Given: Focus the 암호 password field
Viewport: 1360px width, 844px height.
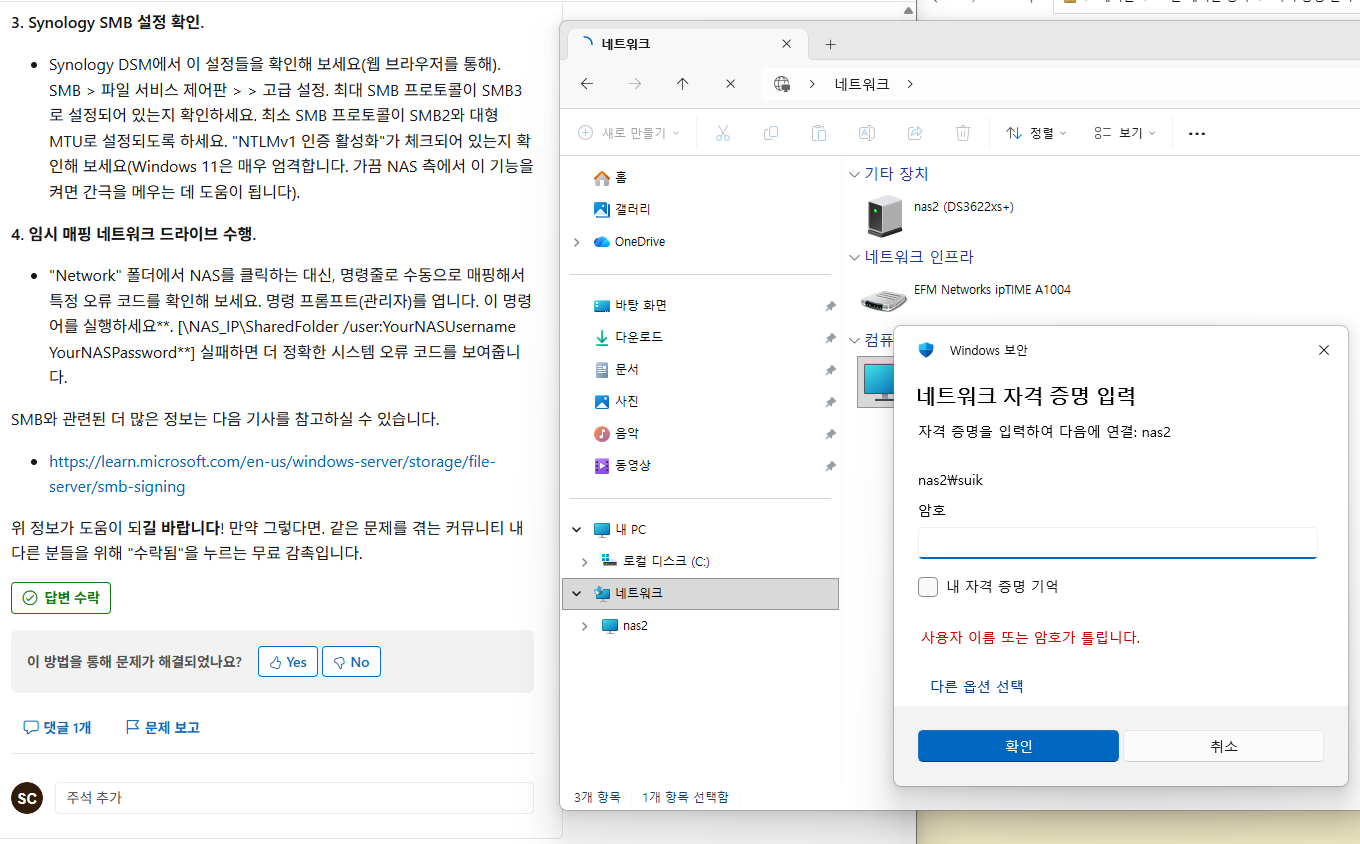Looking at the screenshot, I should tap(1117, 543).
